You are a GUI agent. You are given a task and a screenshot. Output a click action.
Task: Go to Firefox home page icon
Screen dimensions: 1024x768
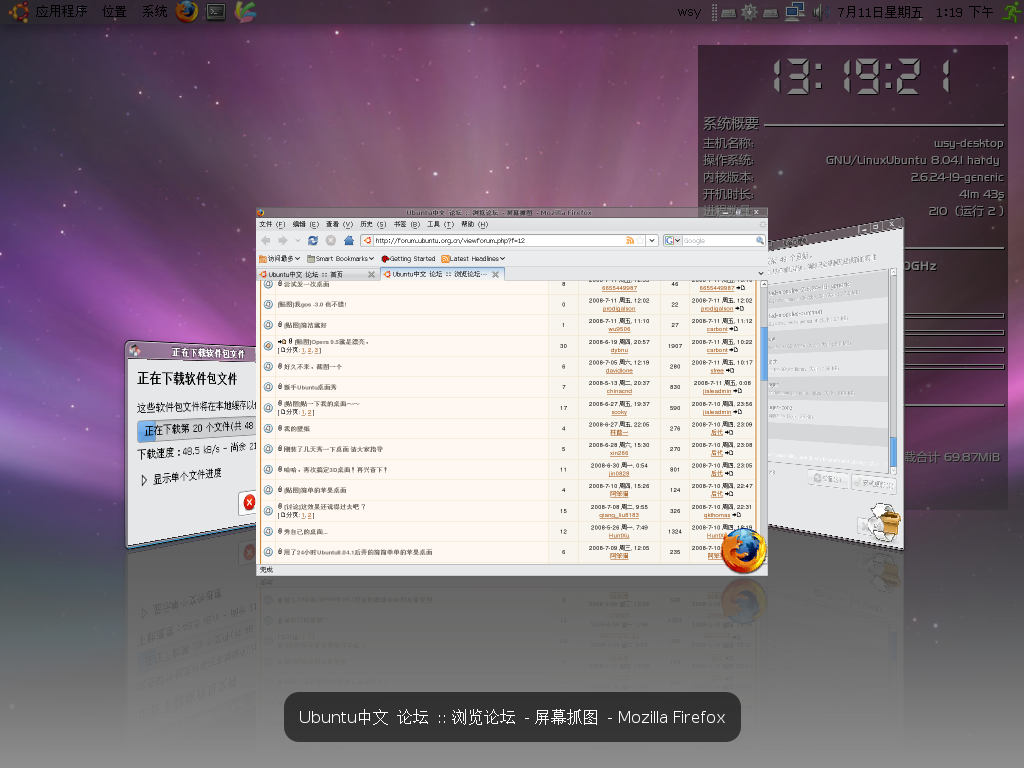349,240
